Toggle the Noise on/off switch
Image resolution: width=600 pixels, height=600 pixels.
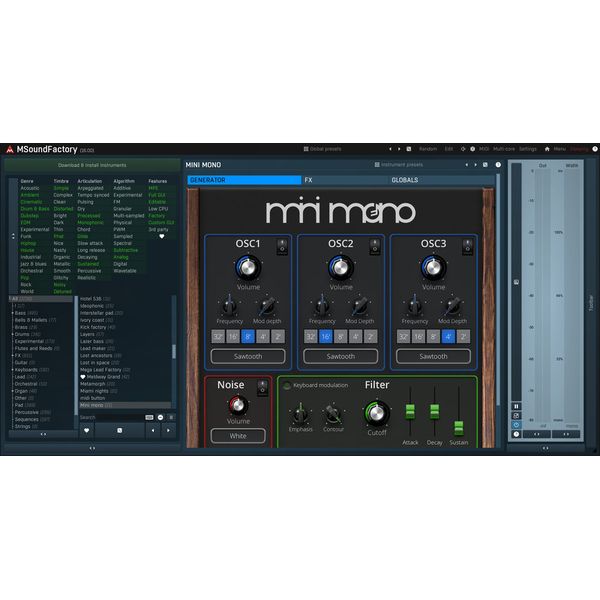click(x=262, y=388)
